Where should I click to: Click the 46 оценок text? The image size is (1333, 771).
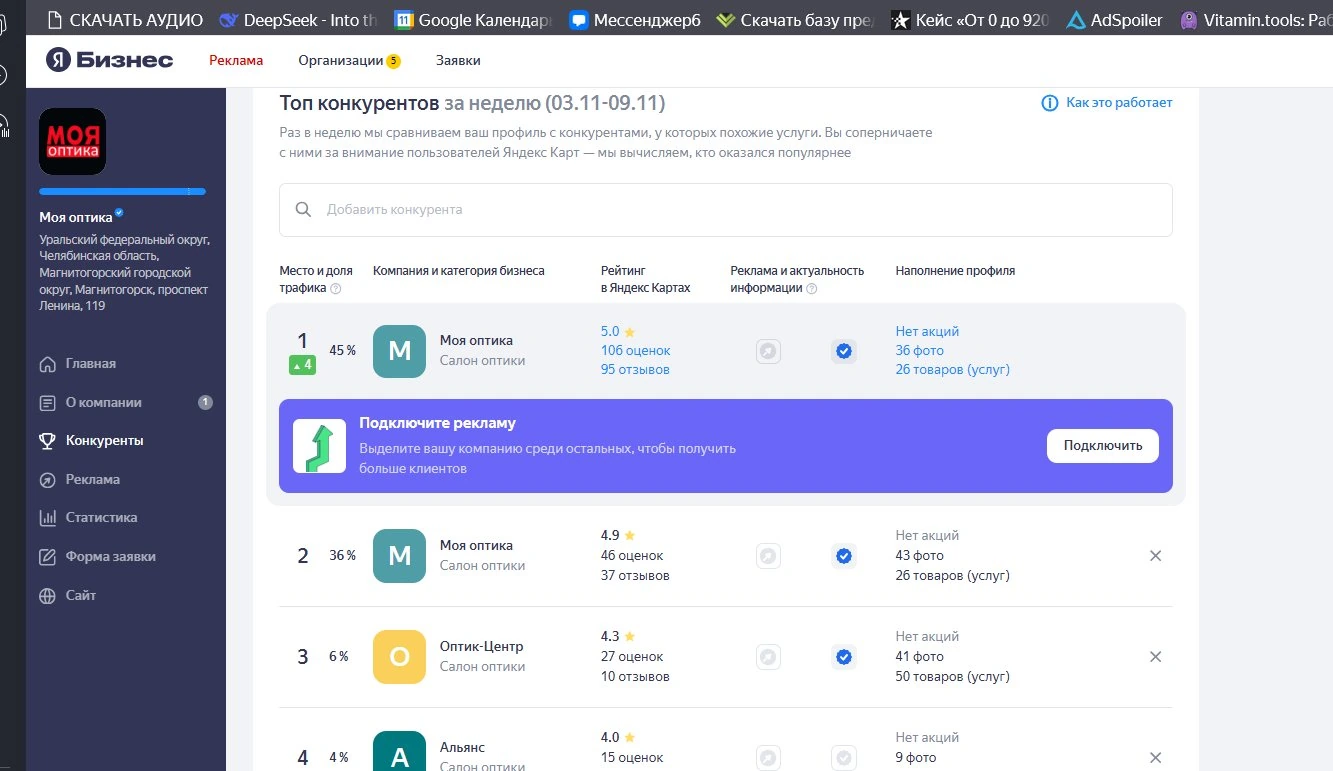tap(632, 556)
